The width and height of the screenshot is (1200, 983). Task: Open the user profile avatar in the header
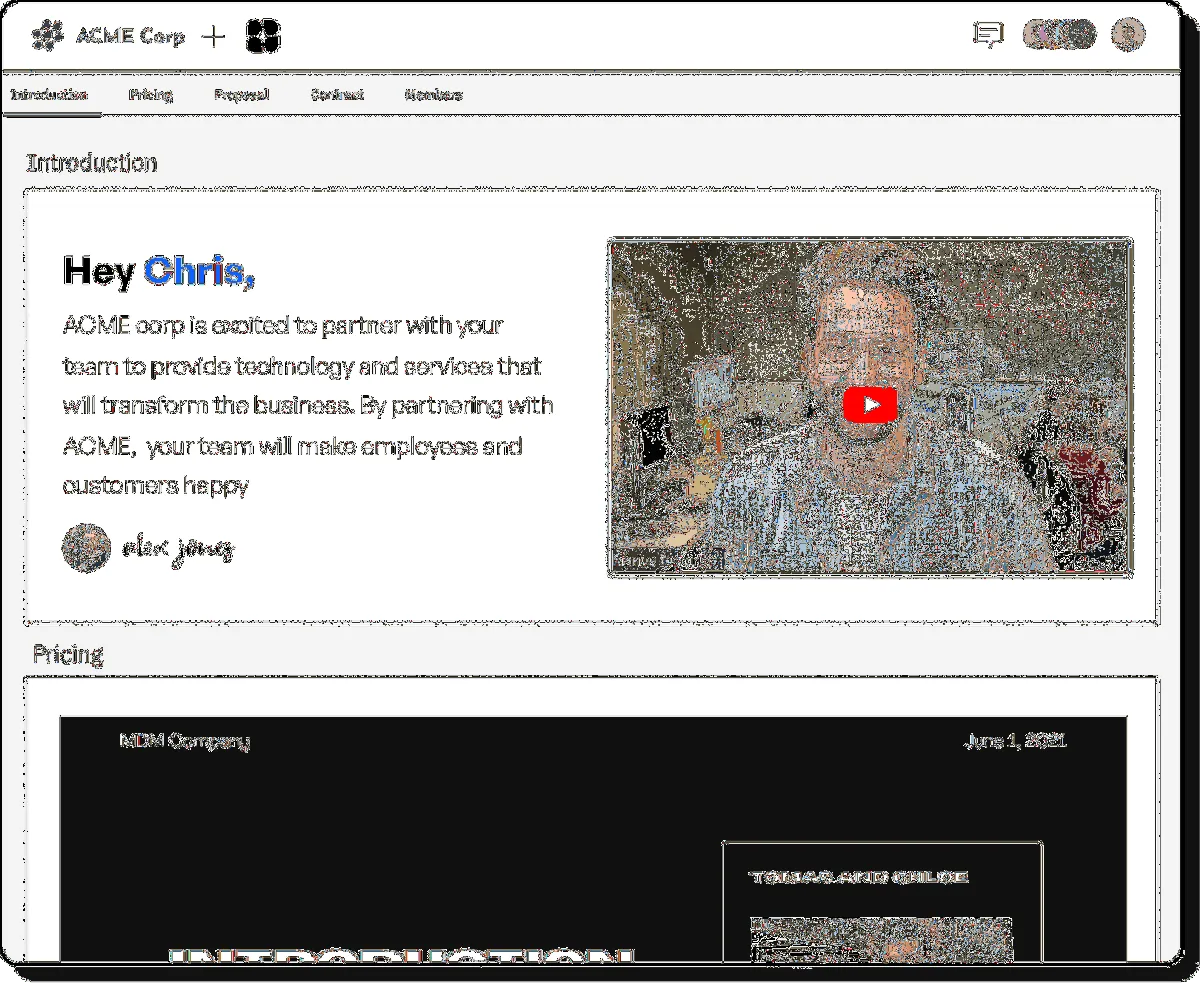[x=1128, y=35]
